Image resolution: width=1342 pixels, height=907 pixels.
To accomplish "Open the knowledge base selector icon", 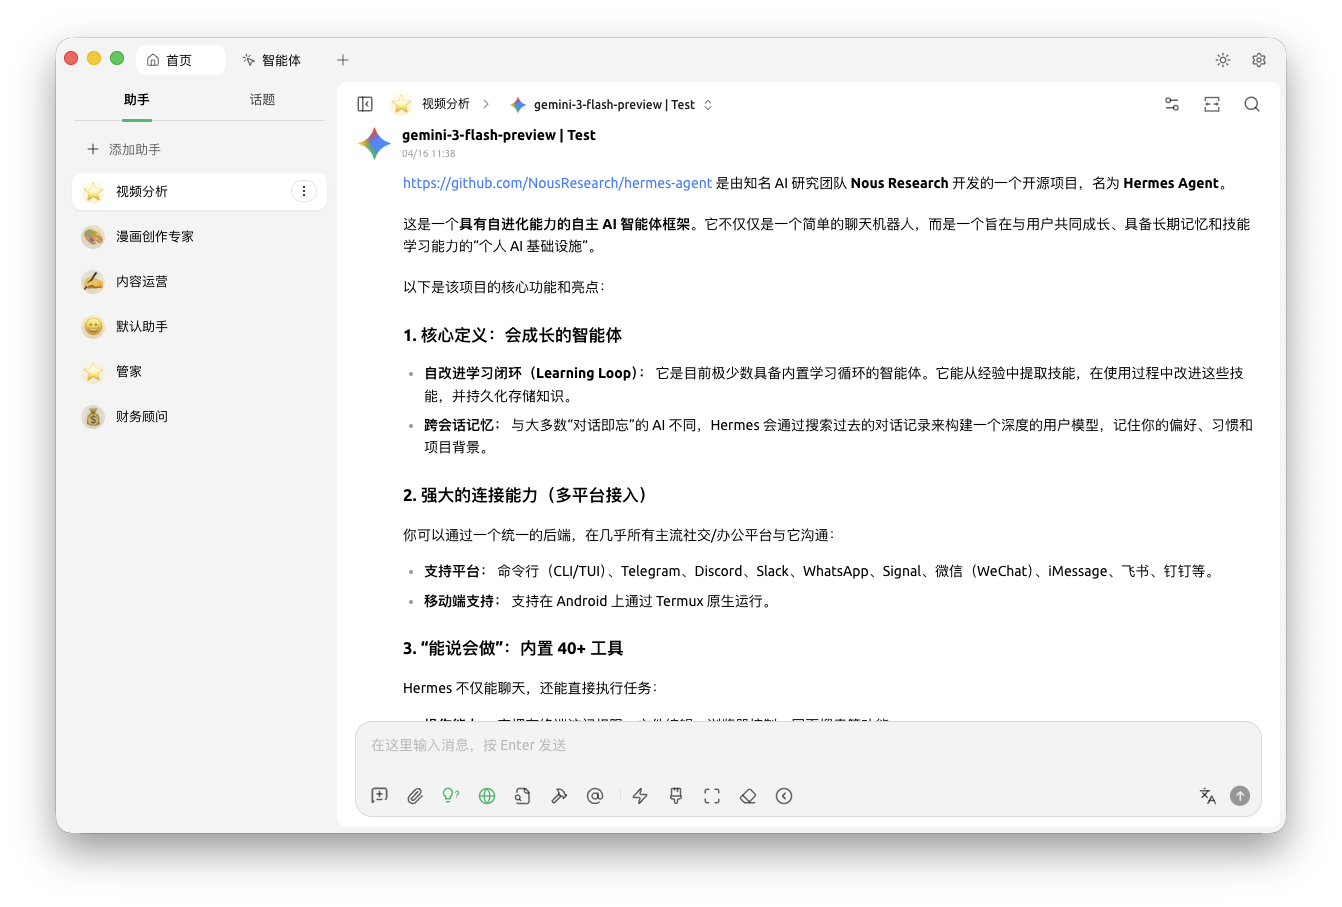I will (x=522, y=795).
